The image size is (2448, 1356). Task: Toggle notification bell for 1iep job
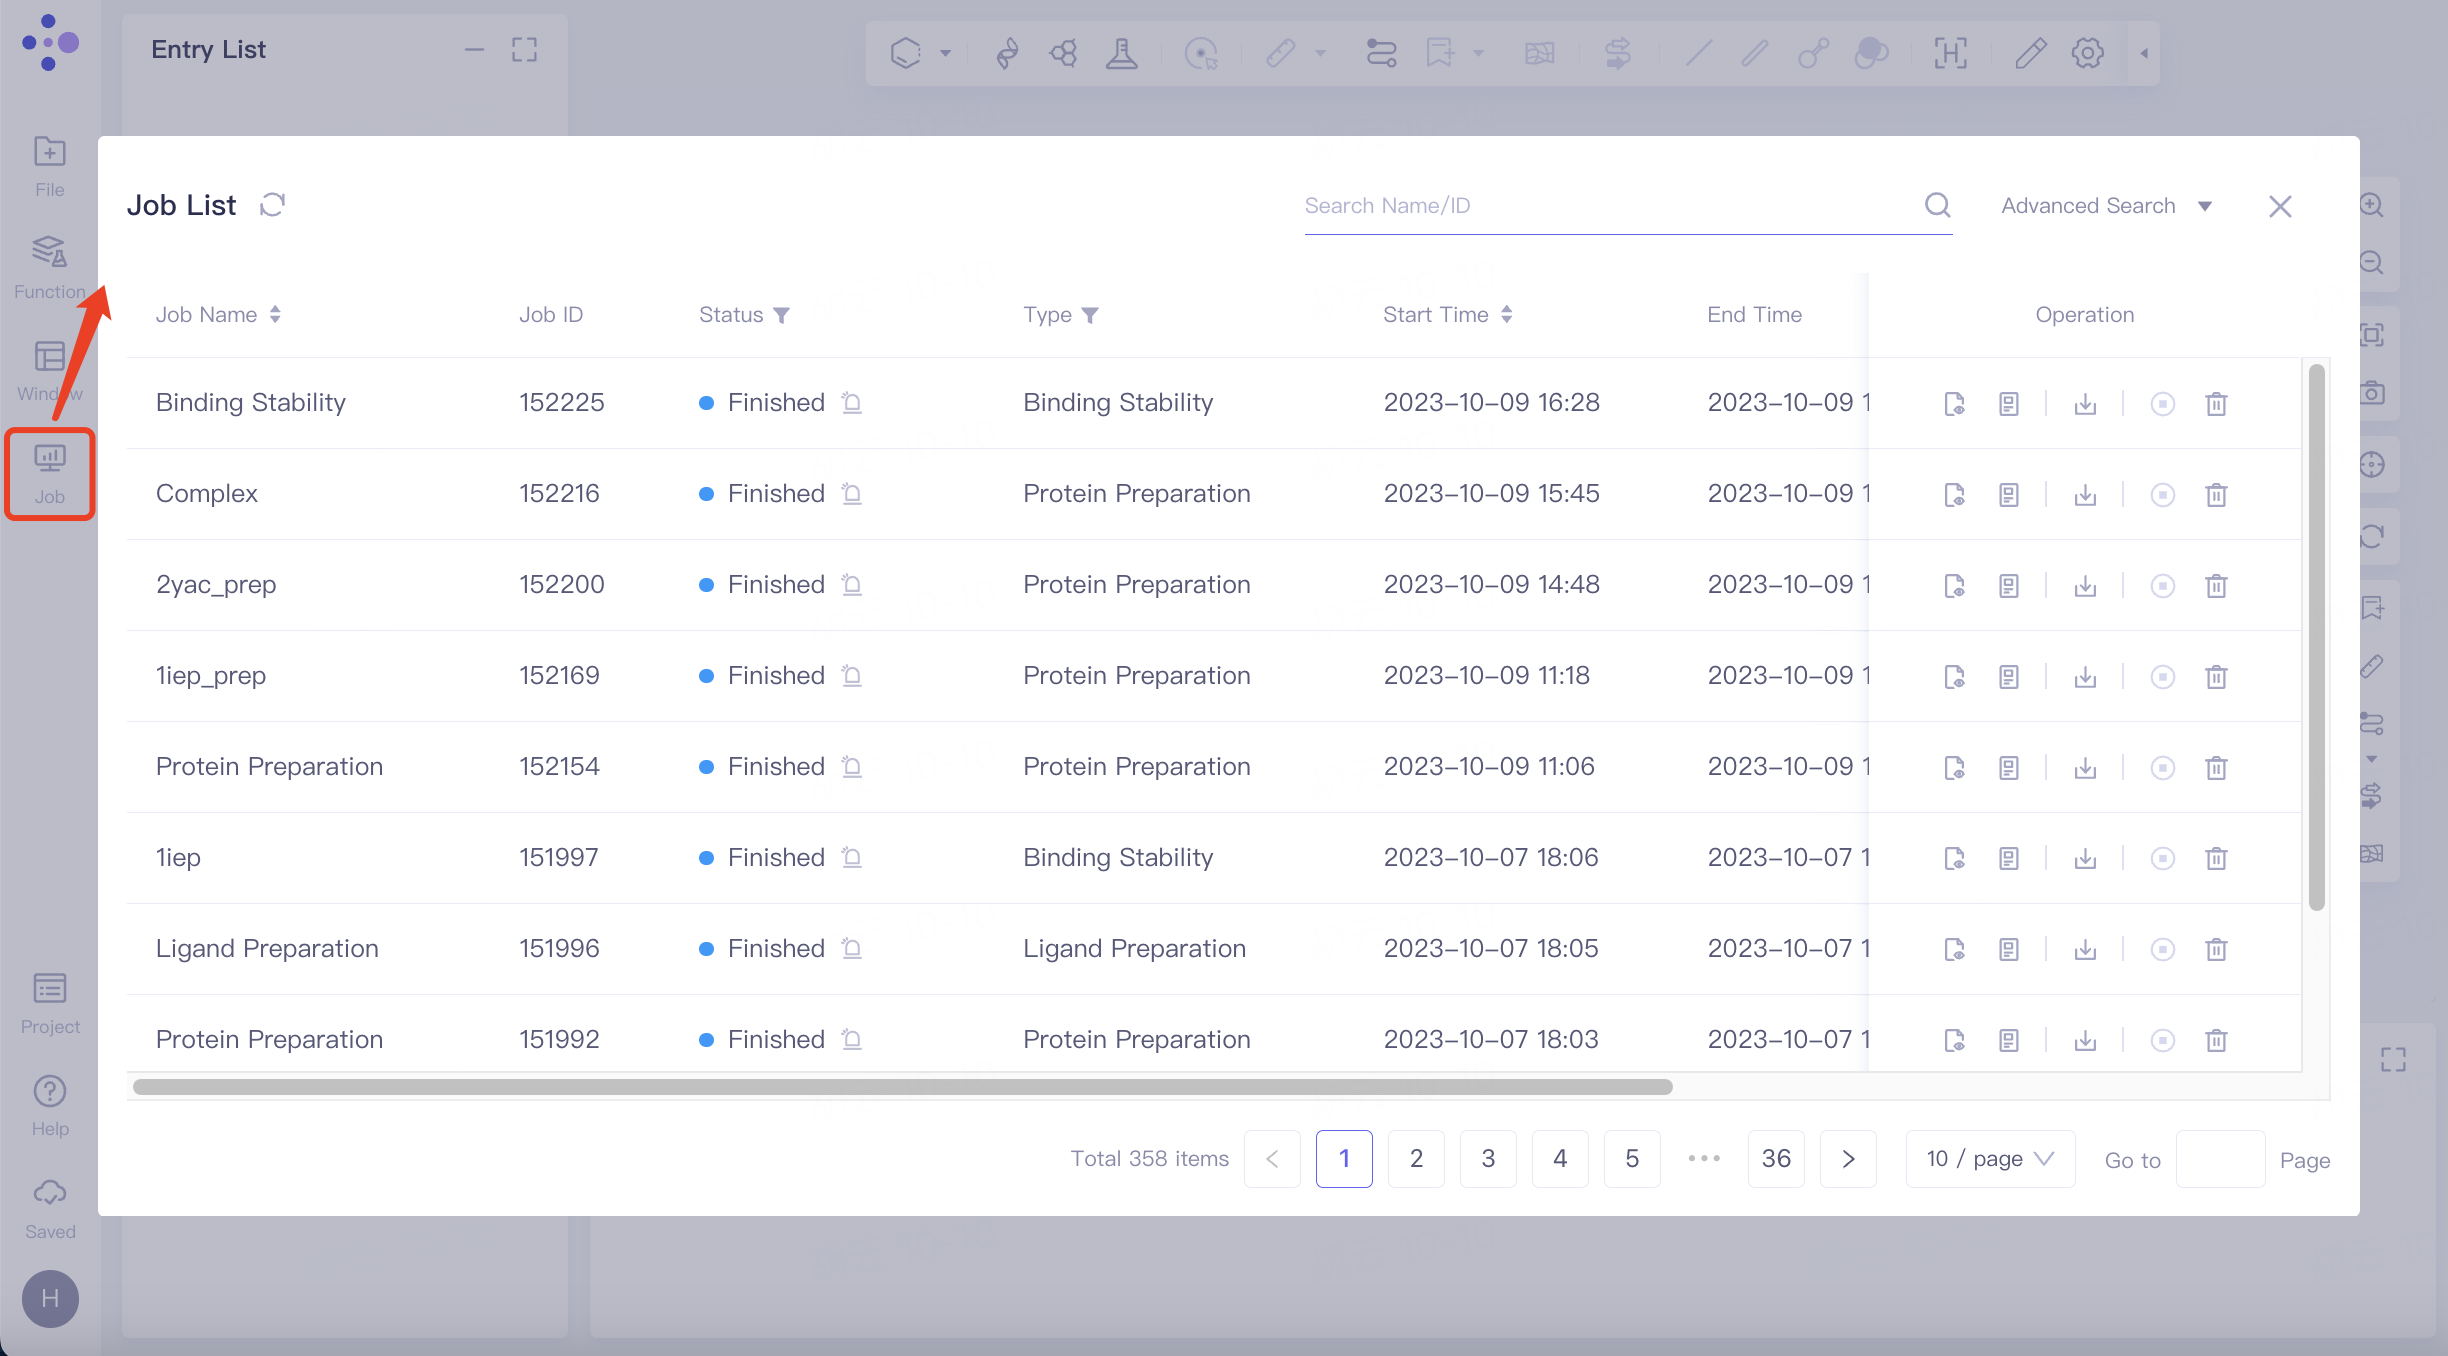click(852, 858)
